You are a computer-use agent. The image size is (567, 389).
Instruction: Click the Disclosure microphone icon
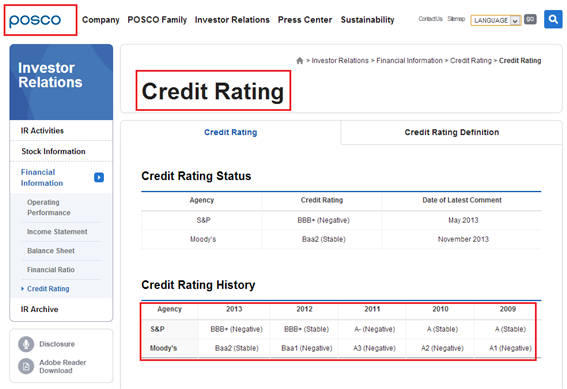(x=26, y=344)
